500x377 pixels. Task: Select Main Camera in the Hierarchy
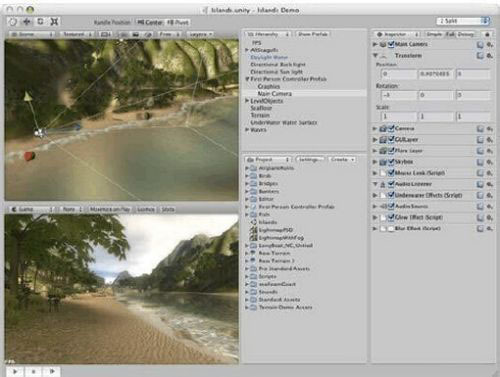coord(275,94)
